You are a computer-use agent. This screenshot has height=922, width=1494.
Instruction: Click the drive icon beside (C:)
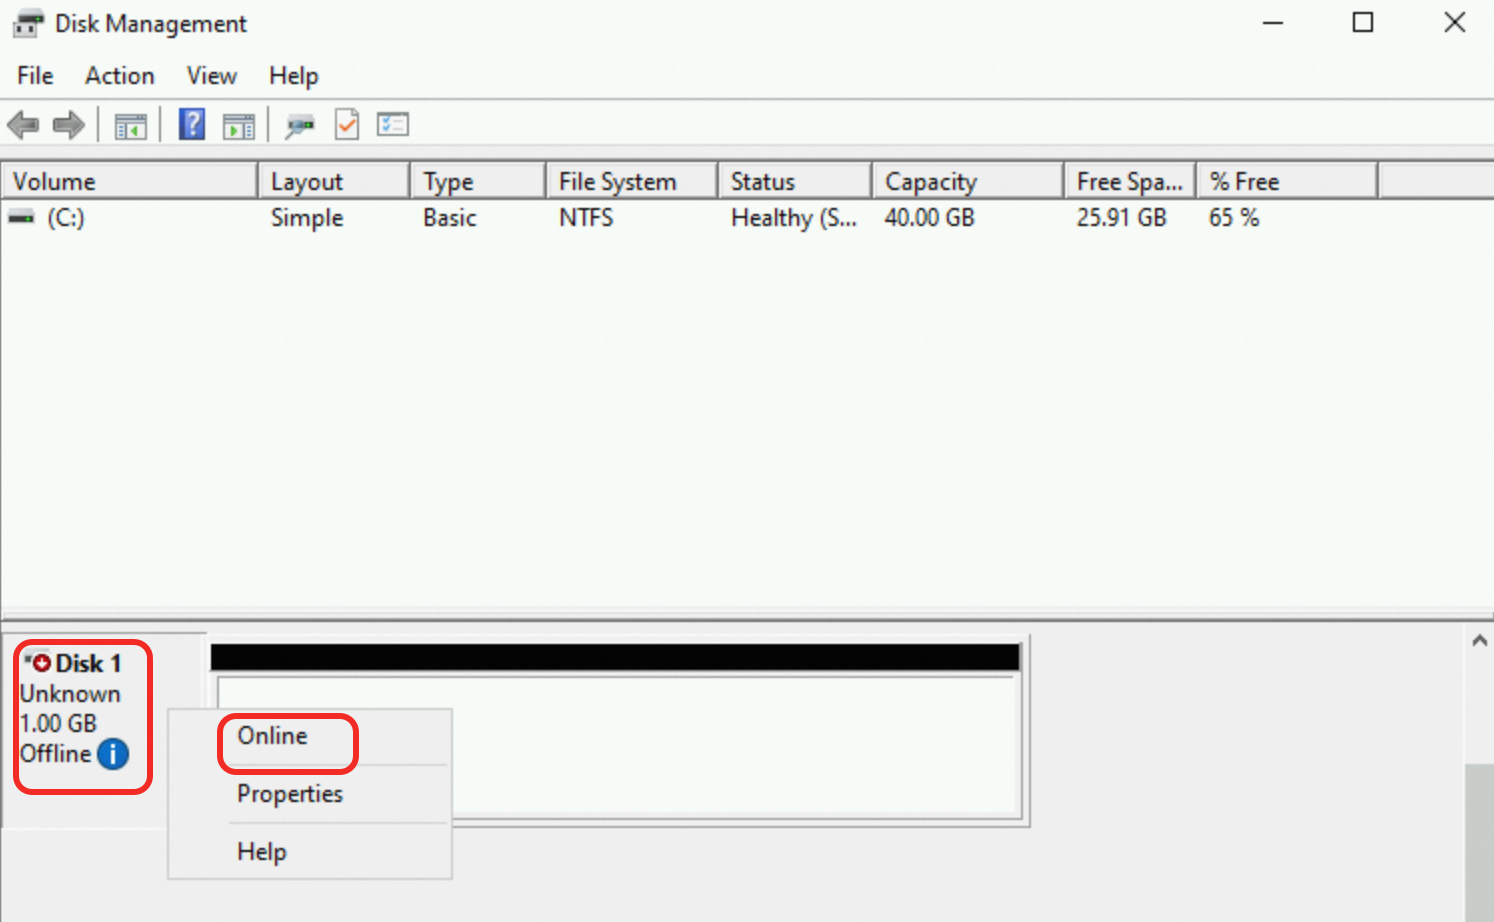(x=21, y=217)
